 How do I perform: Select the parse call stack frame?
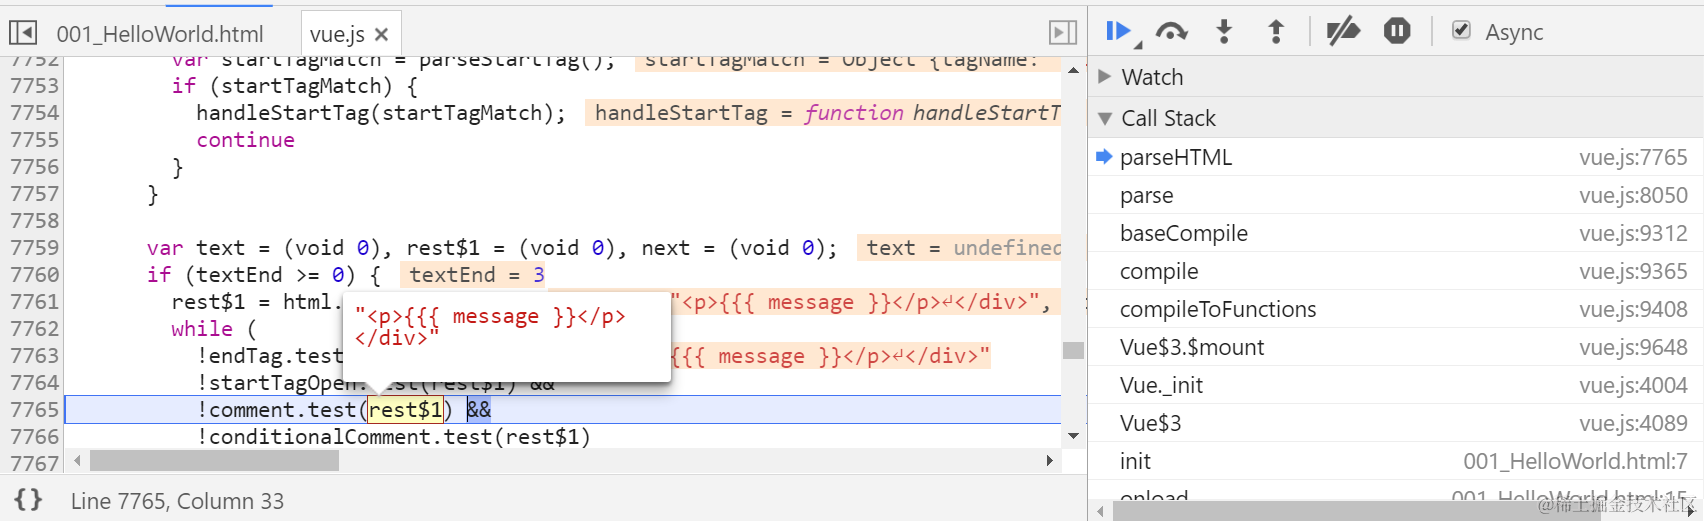coord(1396,195)
